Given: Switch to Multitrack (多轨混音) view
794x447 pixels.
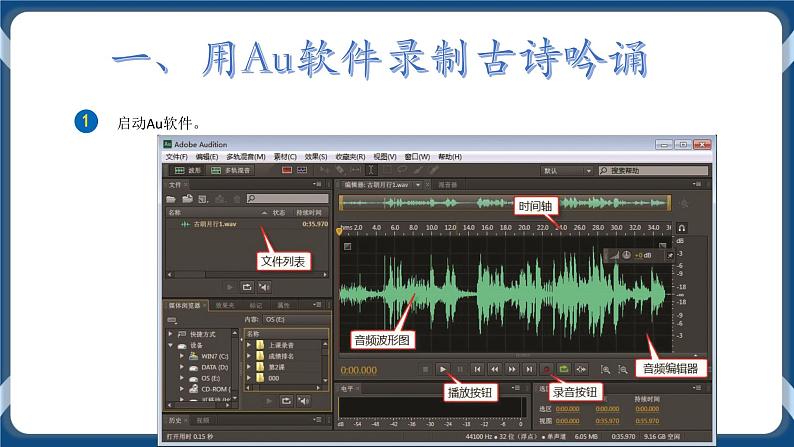Looking at the screenshot, I should 231,171.
